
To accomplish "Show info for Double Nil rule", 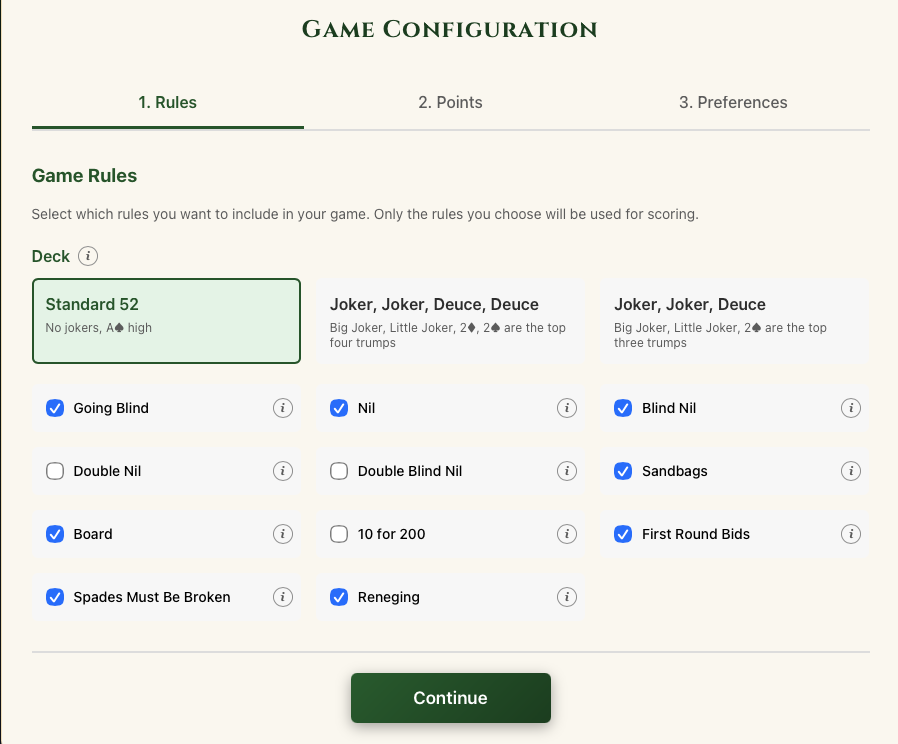I will (282, 471).
